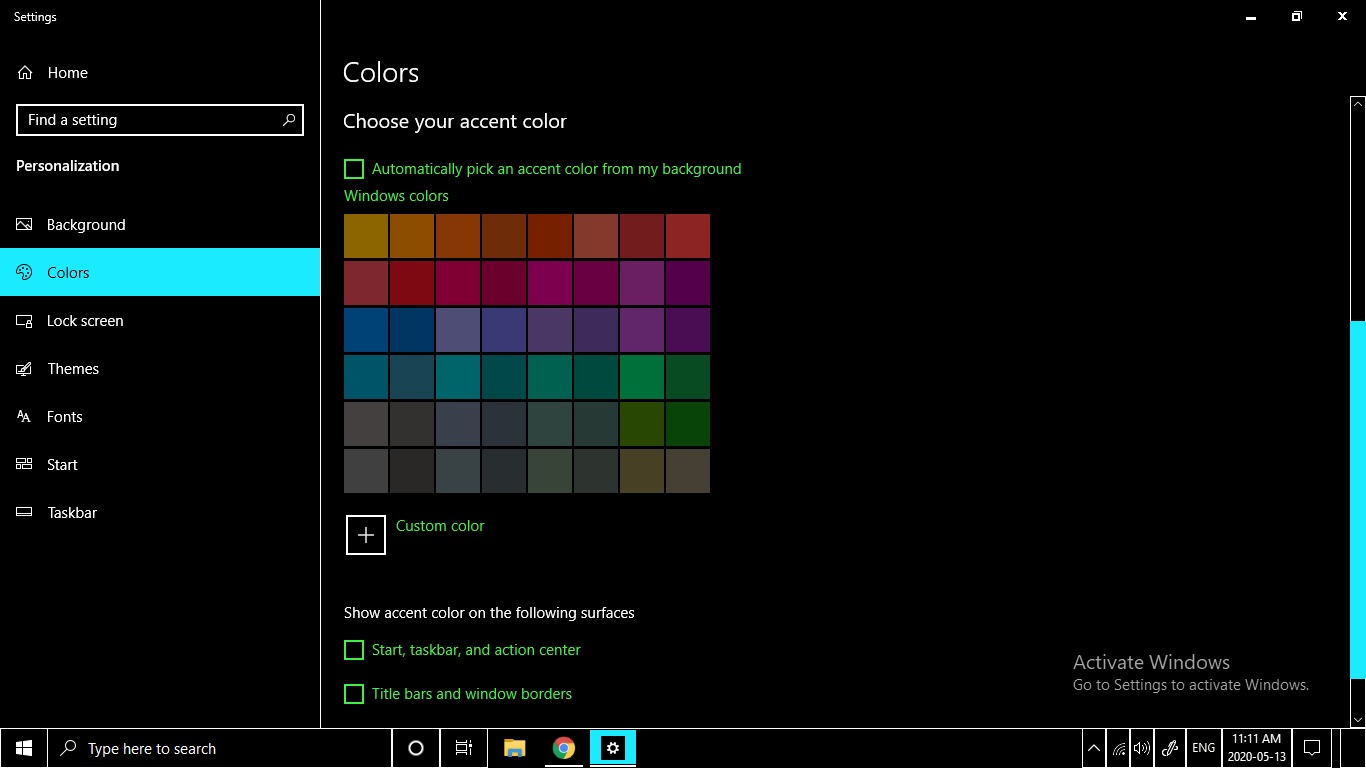Open Start settings page
Screen dimensions: 1366x768
point(160,465)
